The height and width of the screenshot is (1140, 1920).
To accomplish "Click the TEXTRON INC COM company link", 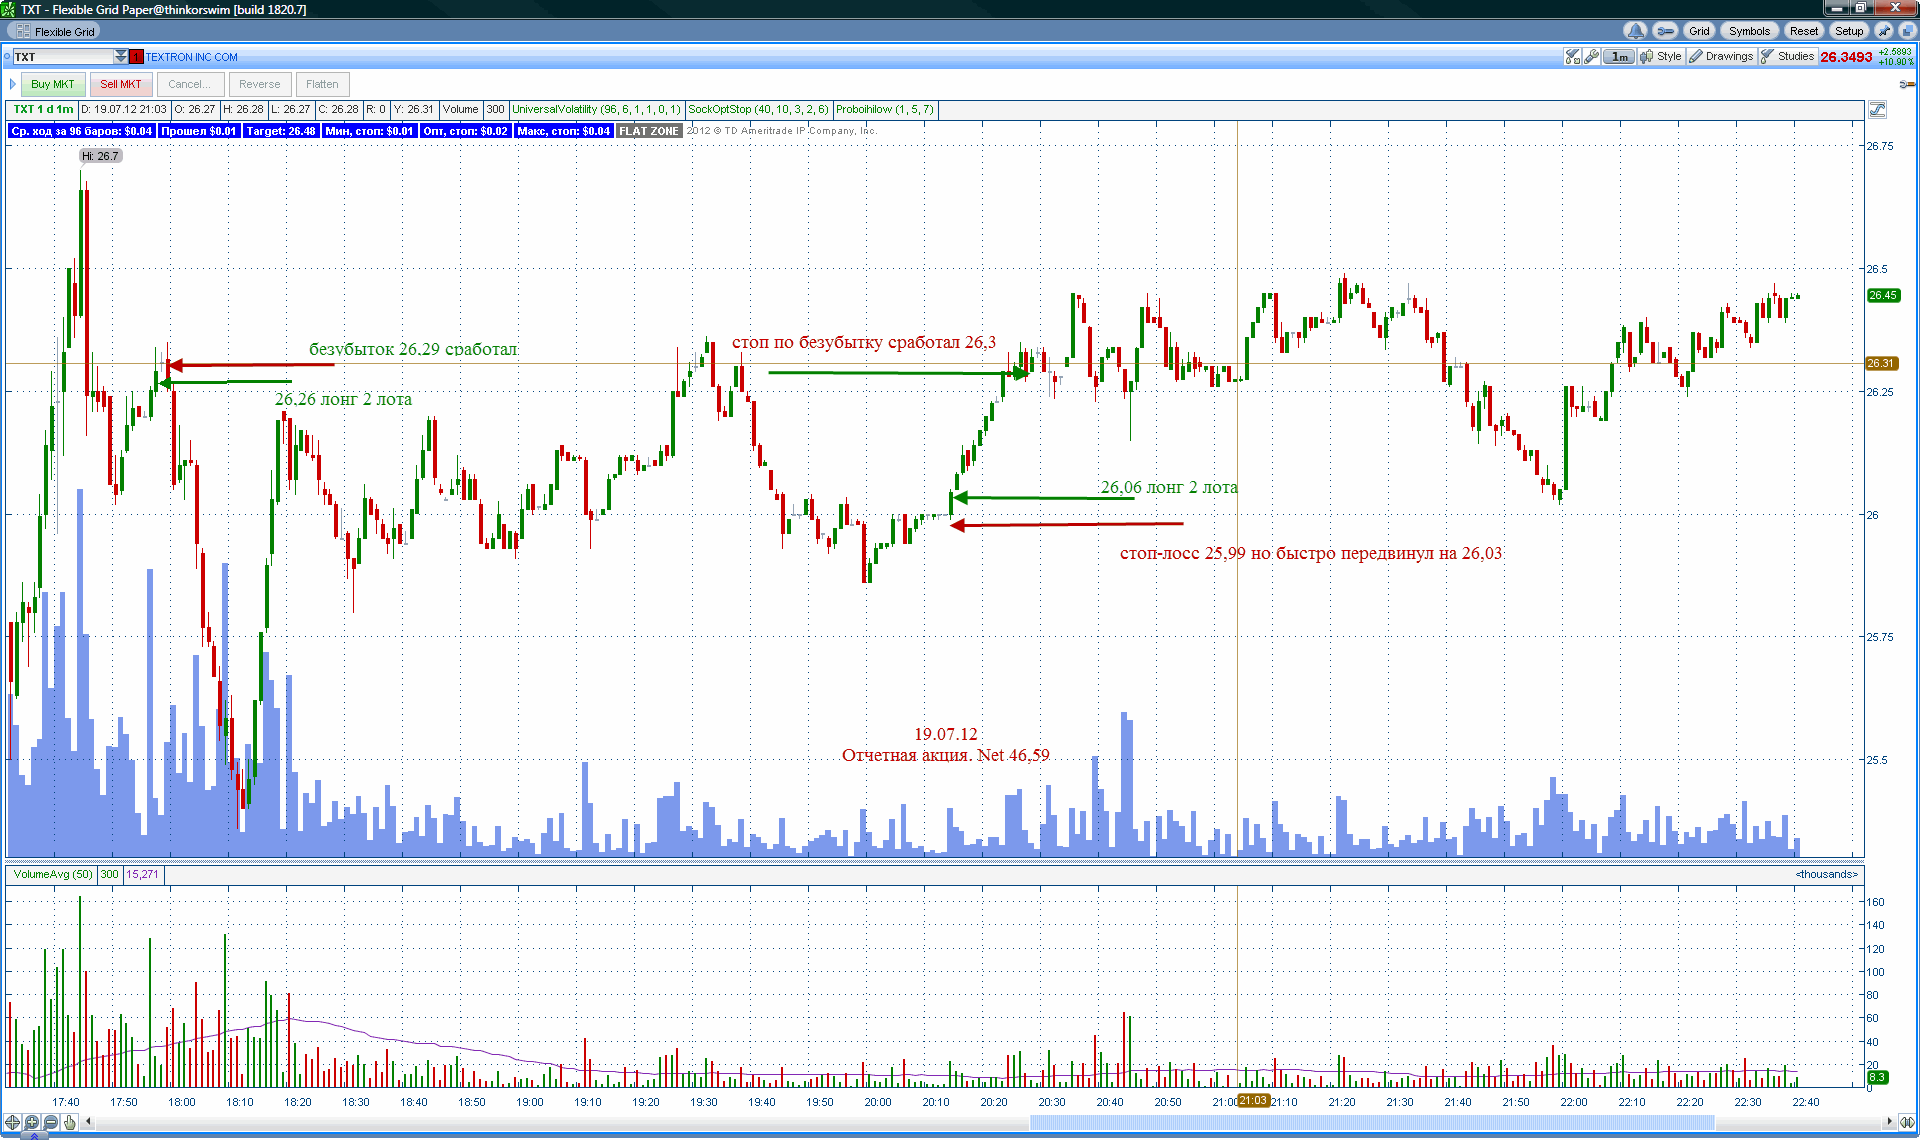I will click(192, 57).
